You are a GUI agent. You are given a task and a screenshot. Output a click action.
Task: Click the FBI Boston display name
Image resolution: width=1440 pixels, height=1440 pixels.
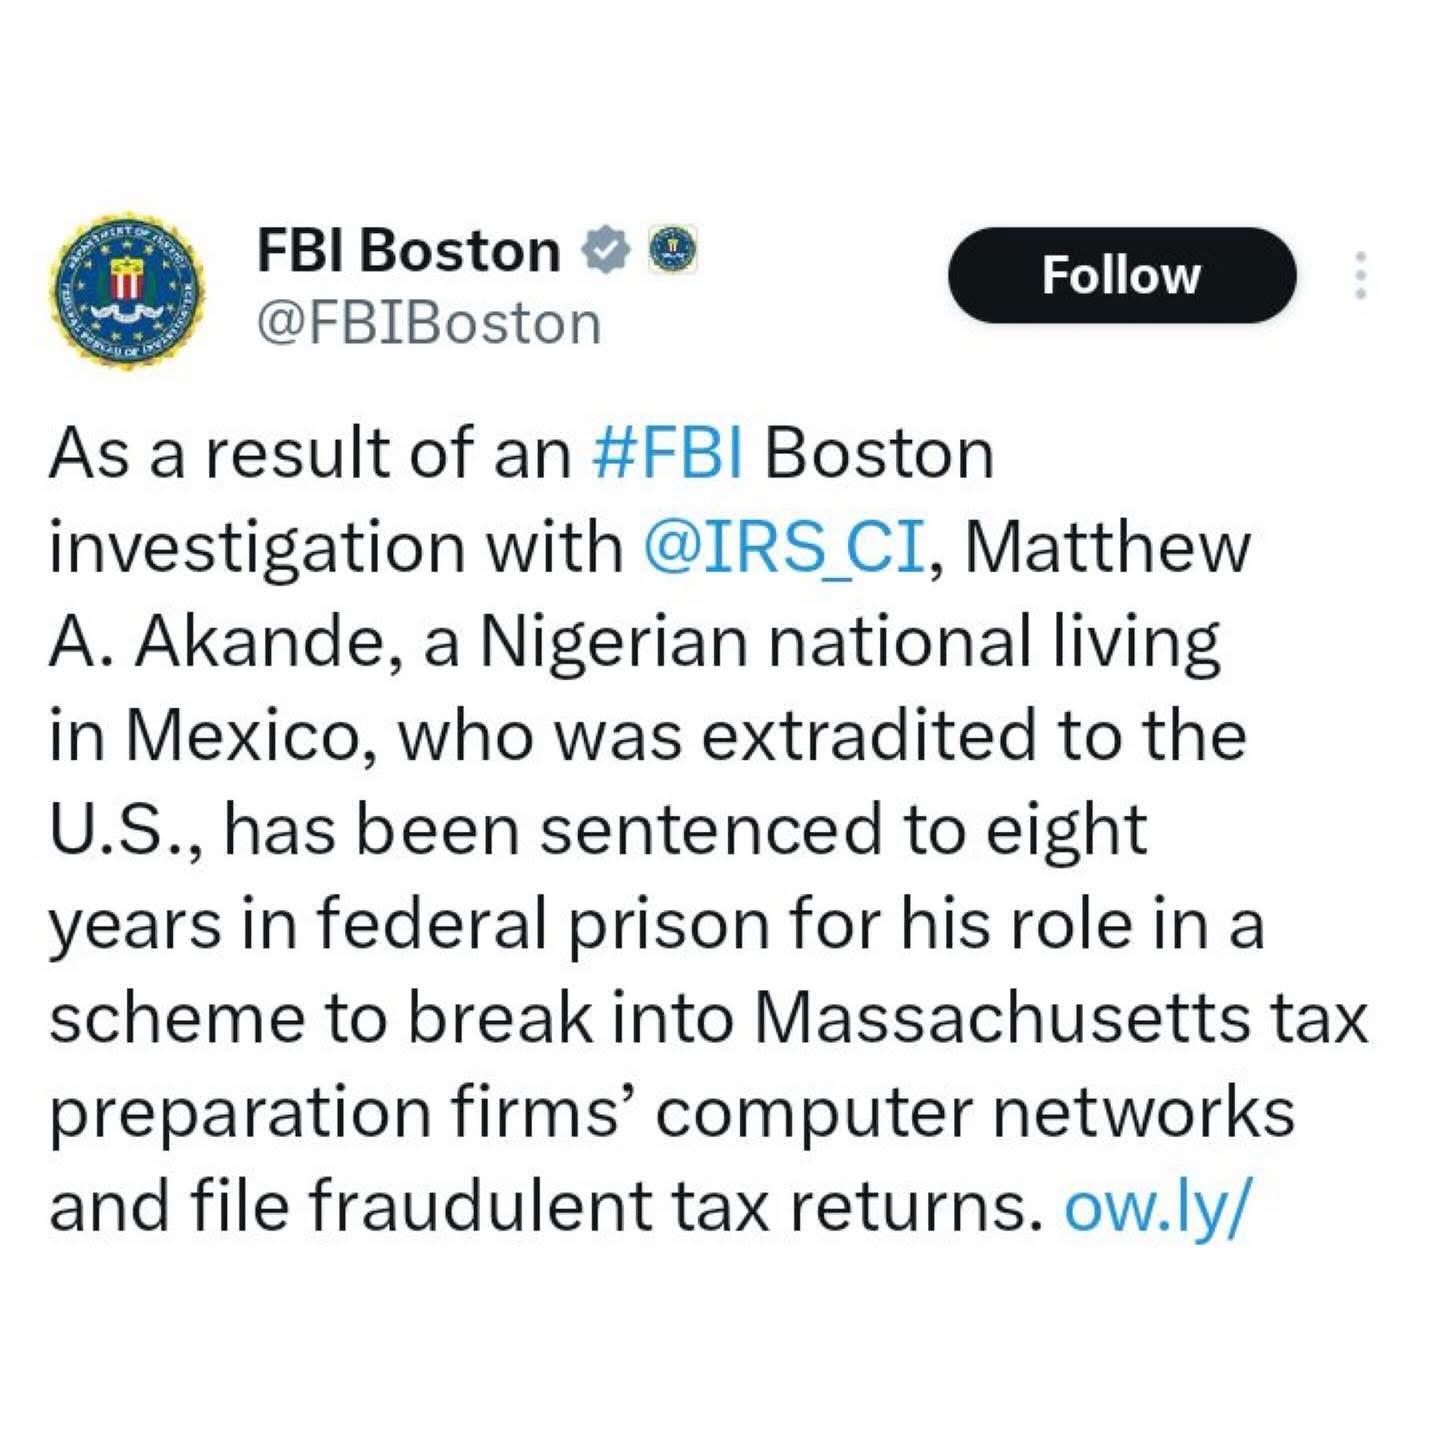point(408,250)
